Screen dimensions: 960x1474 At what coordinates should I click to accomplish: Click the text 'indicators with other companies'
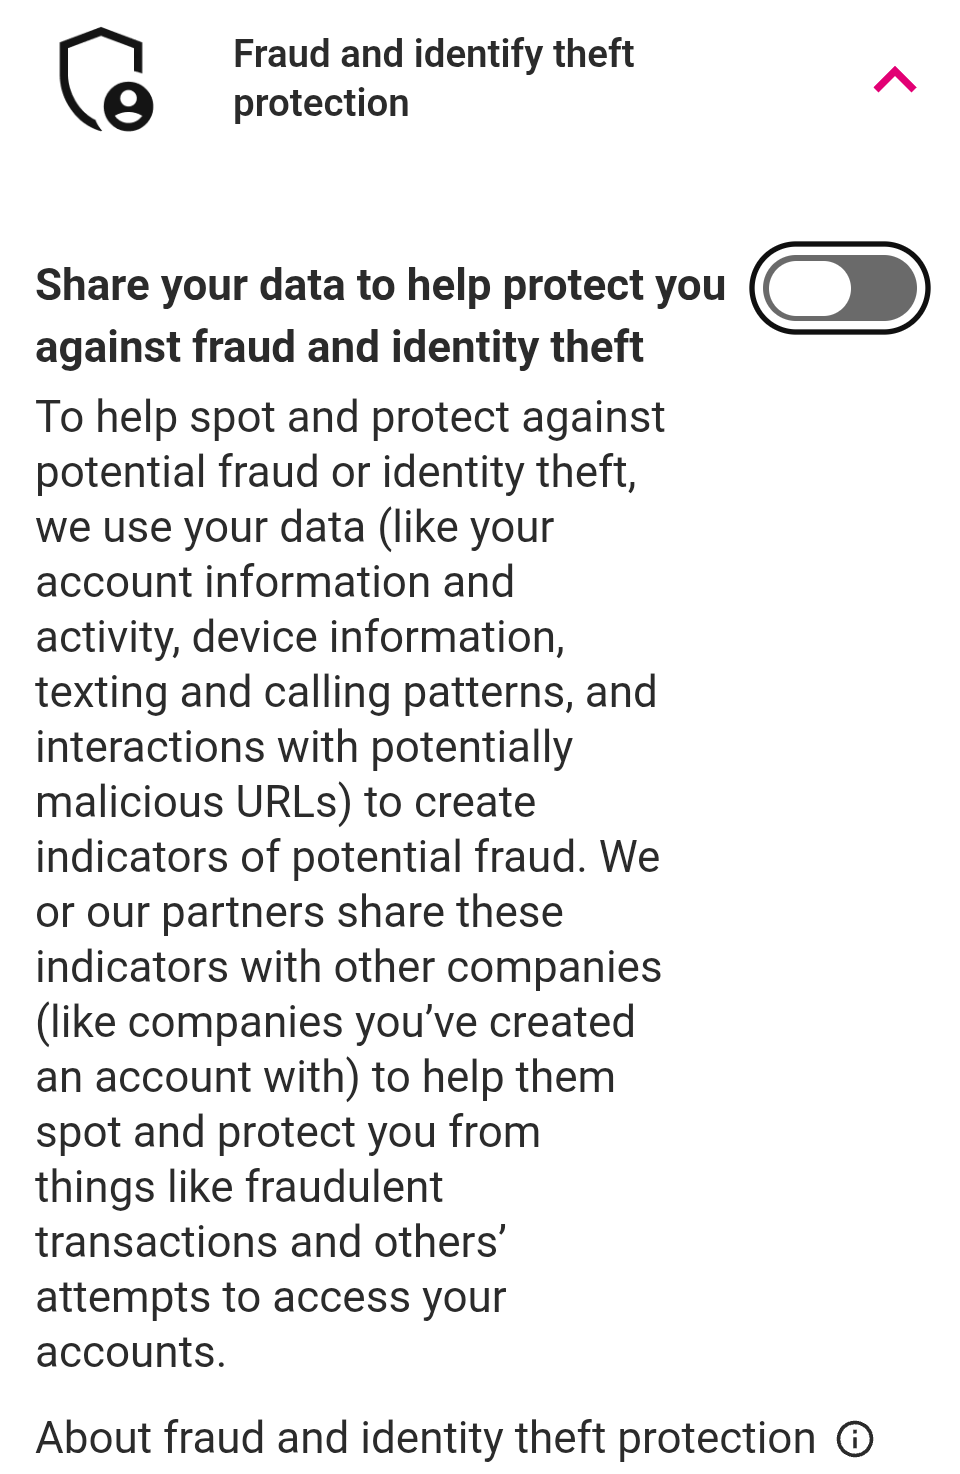tap(349, 967)
